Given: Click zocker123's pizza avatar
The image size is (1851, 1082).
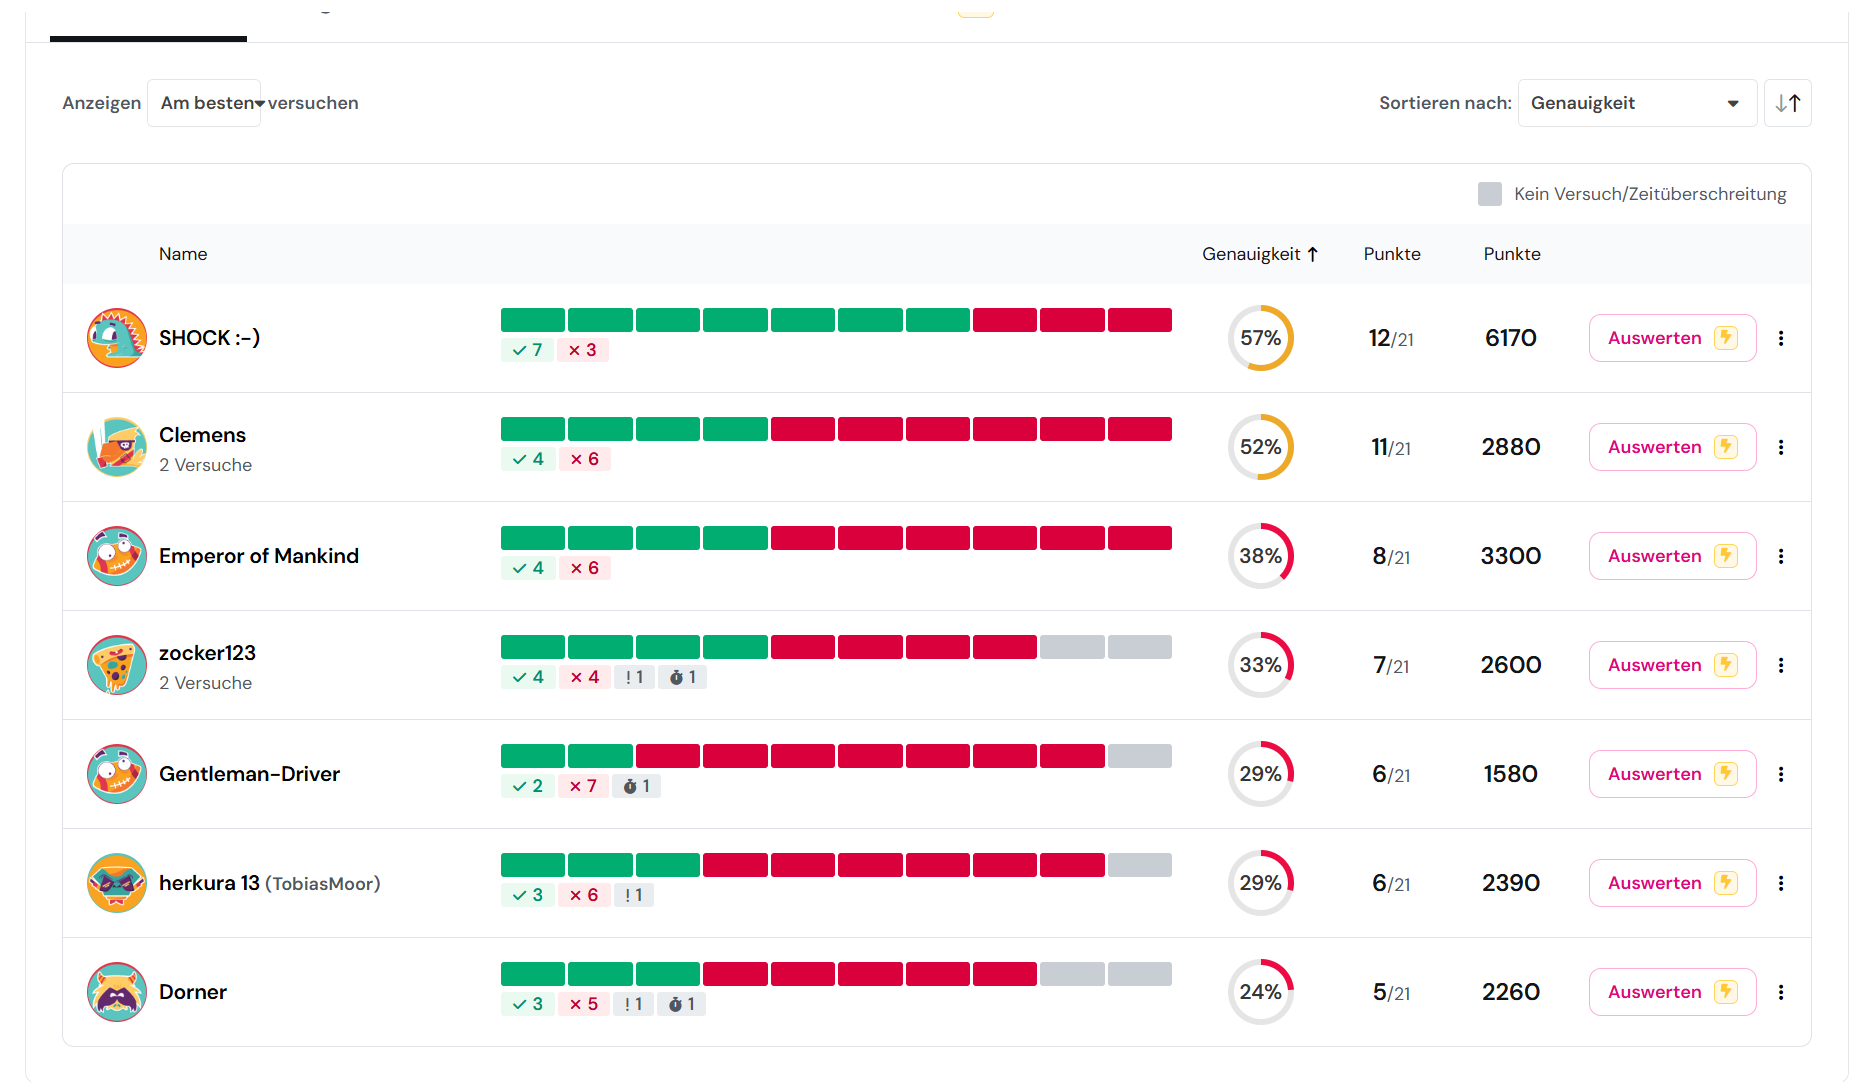Looking at the screenshot, I should (x=117, y=665).
